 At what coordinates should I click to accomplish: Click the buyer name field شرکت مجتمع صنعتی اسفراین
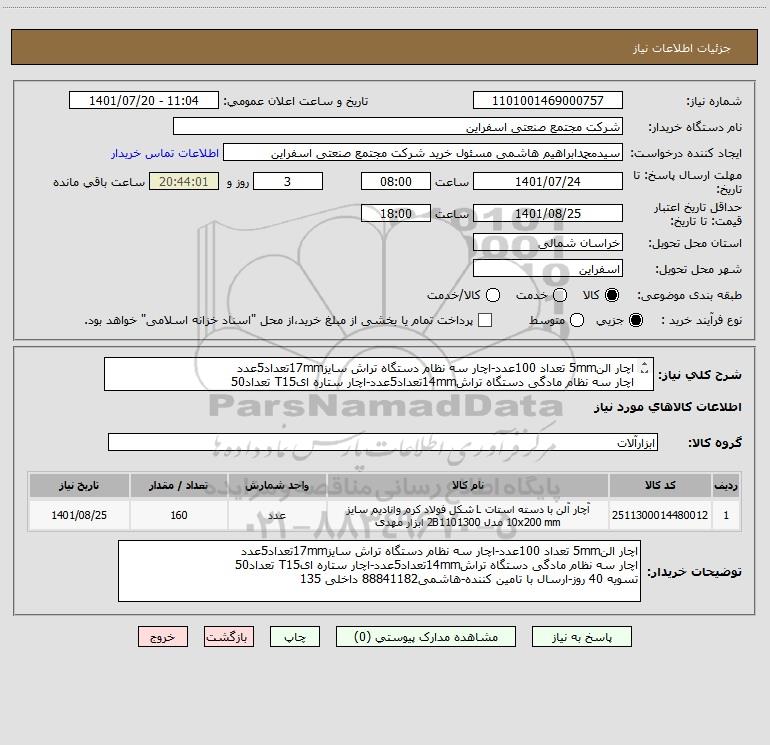pos(398,126)
